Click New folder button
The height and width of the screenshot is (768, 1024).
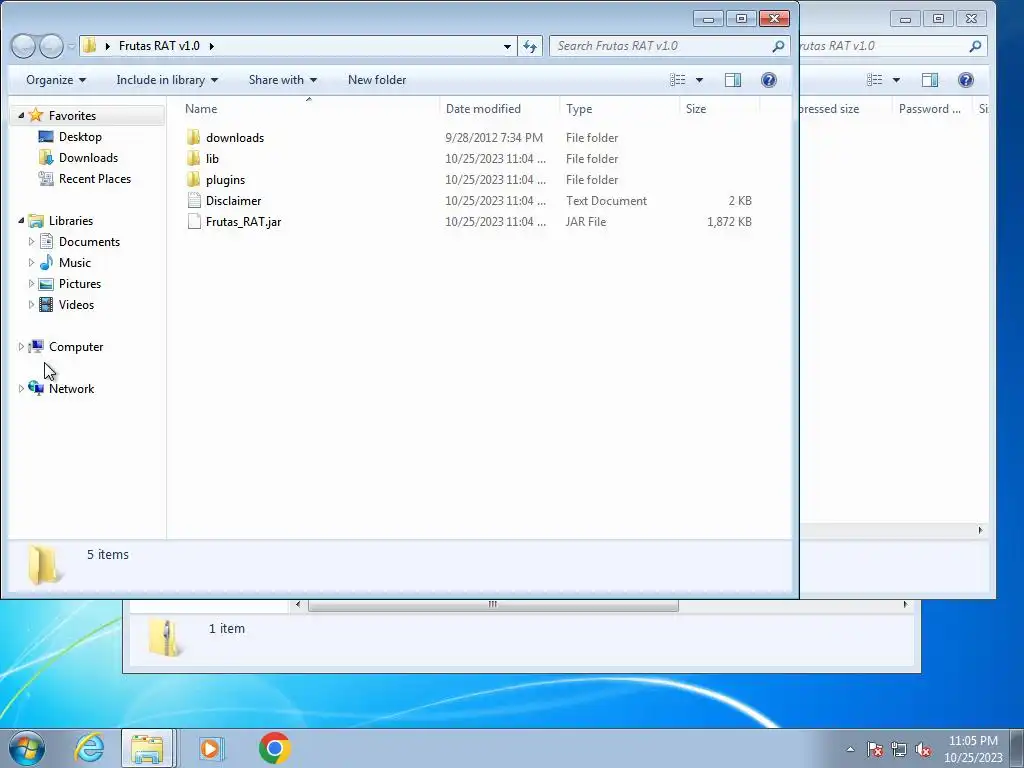pos(377,80)
